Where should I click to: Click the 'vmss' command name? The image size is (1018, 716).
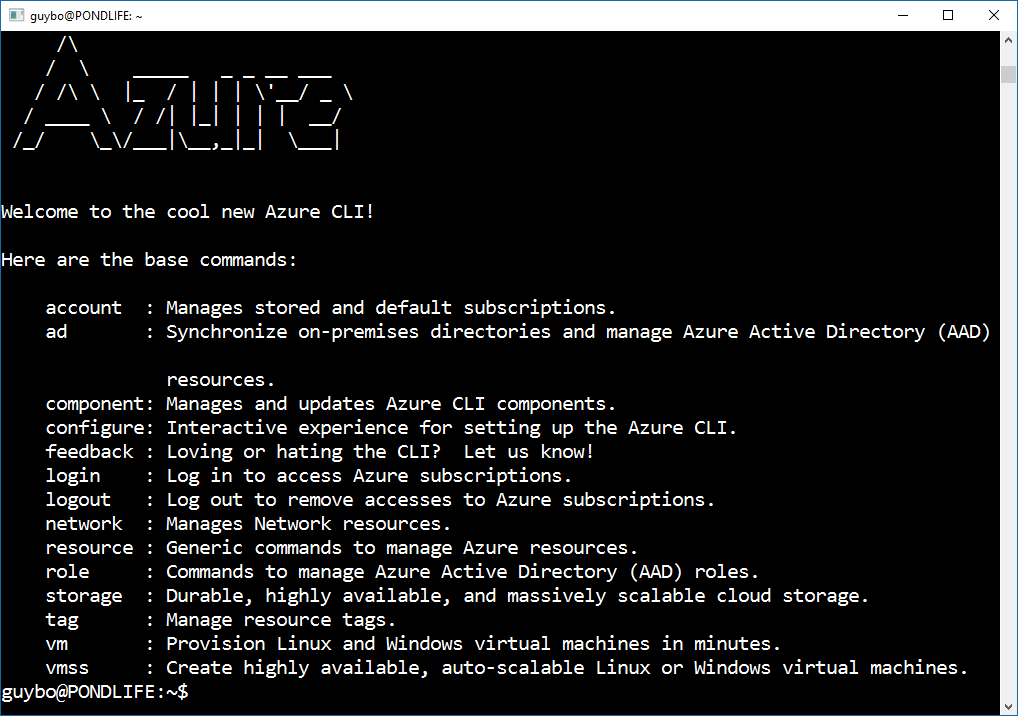click(68, 668)
